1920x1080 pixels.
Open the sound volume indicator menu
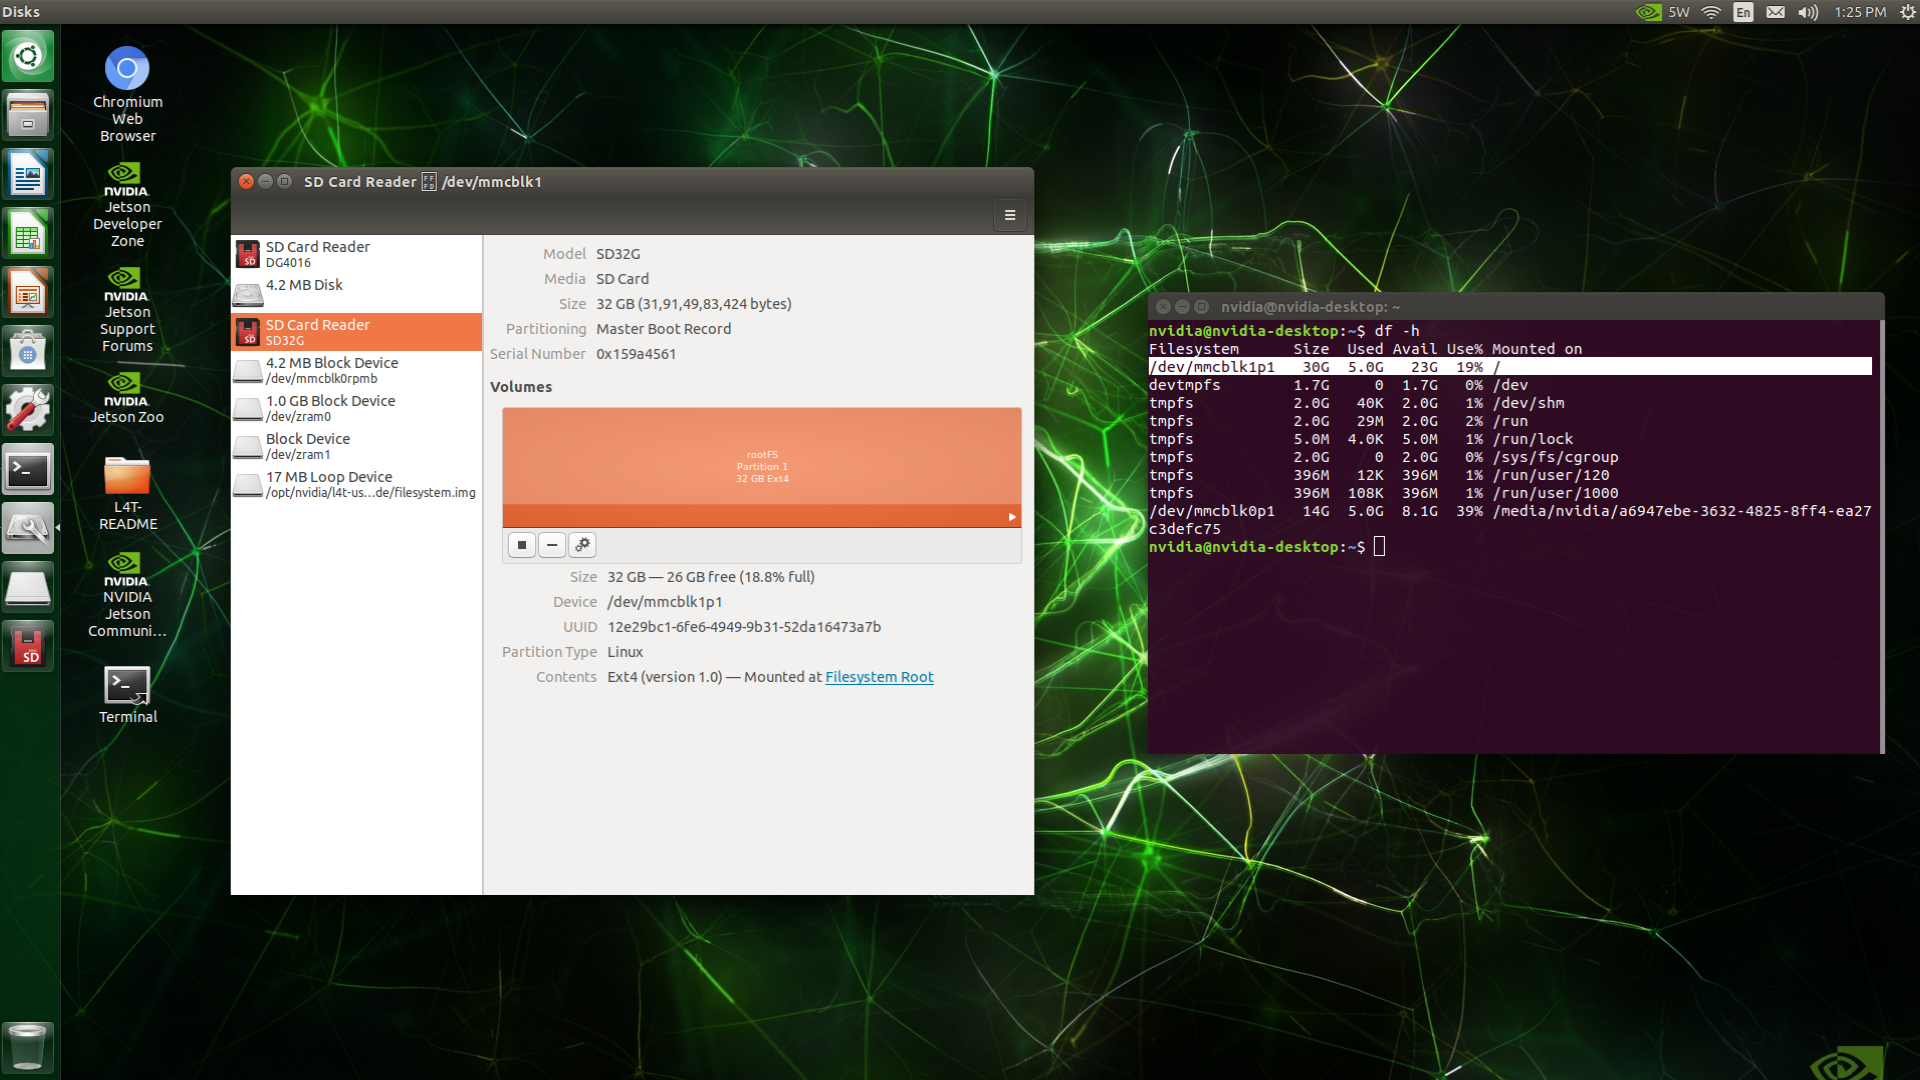pos(1807,12)
